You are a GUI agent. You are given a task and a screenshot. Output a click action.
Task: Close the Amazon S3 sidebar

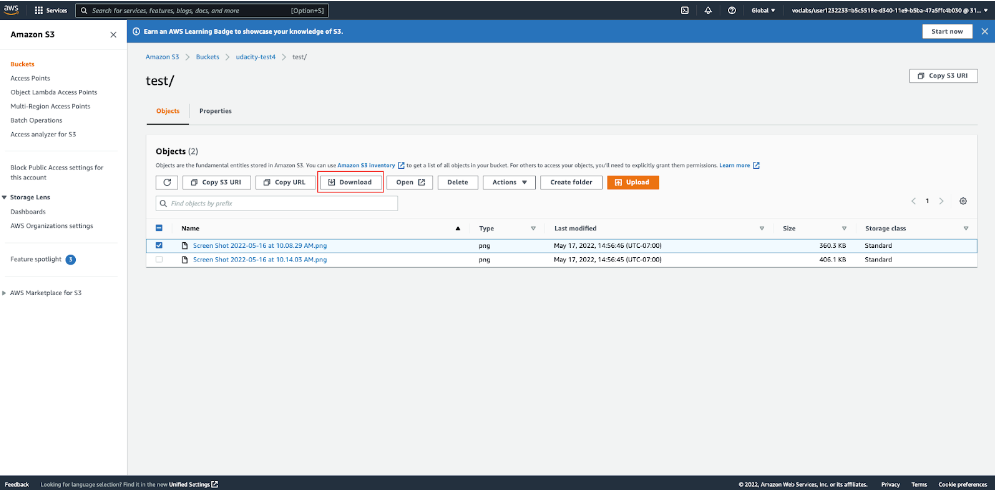coord(113,35)
